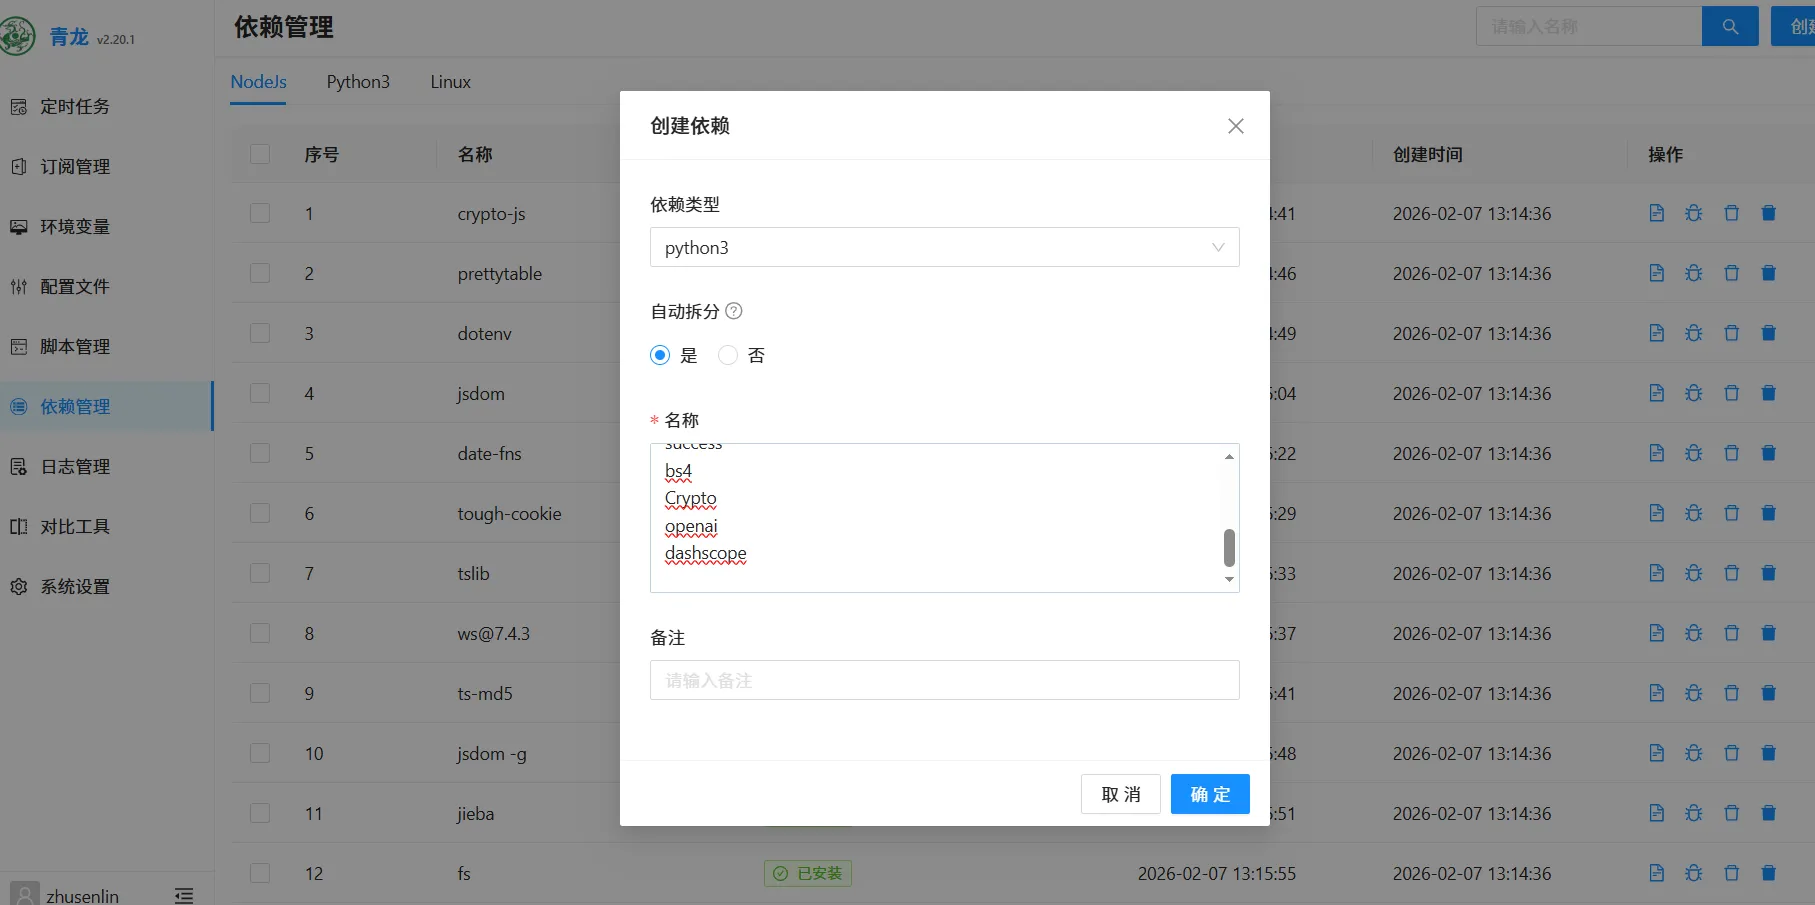The width and height of the screenshot is (1815, 905).
Task: Collapse sidebar with menu fold icon
Action: click(184, 895)
